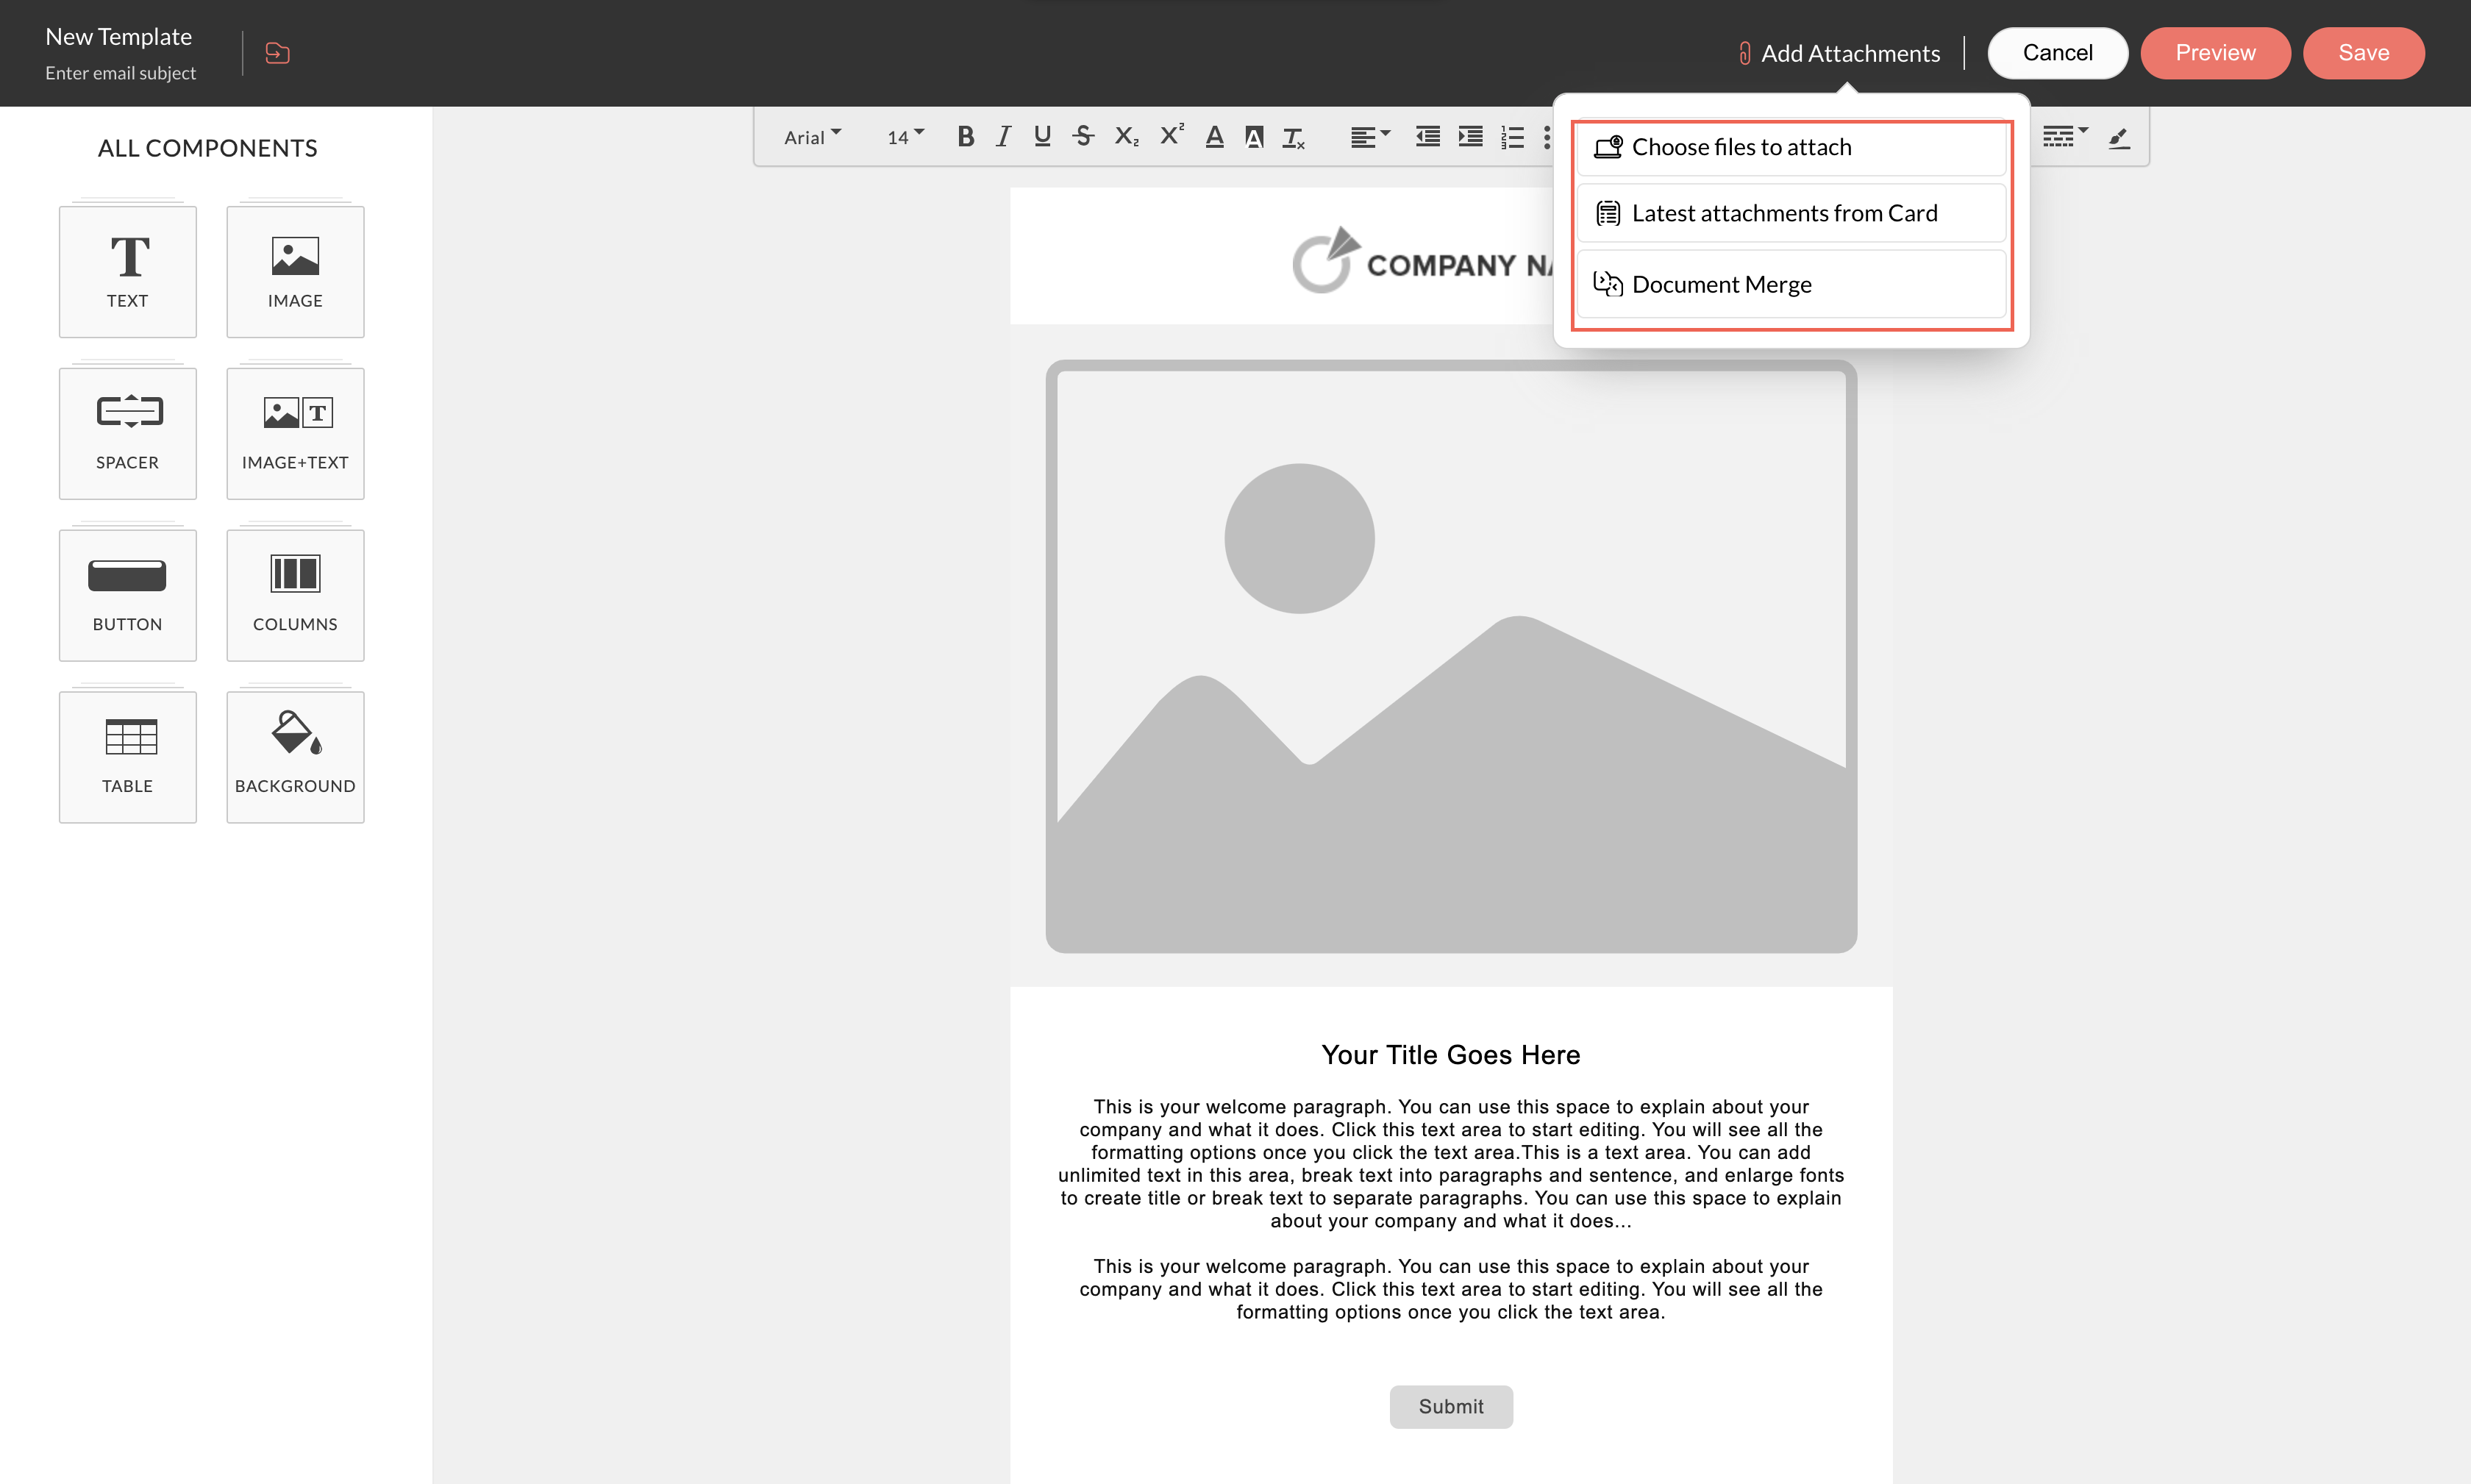The height and width of the screenshot is (1484, 2471).
Task: Open the text font color picker
Action: click(1214, 137)
